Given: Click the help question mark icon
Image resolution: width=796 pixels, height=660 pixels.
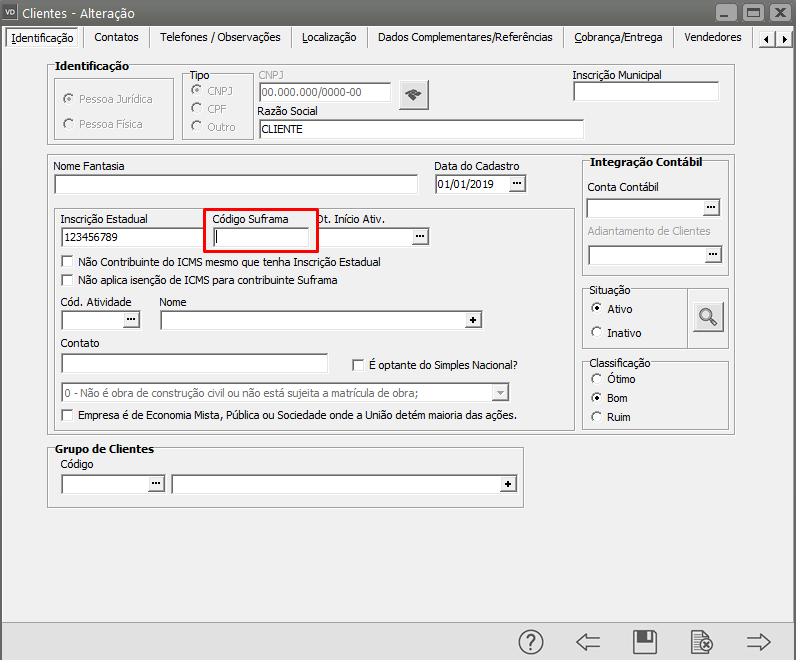Looking at the screenshot, I should tap(531, 642).
